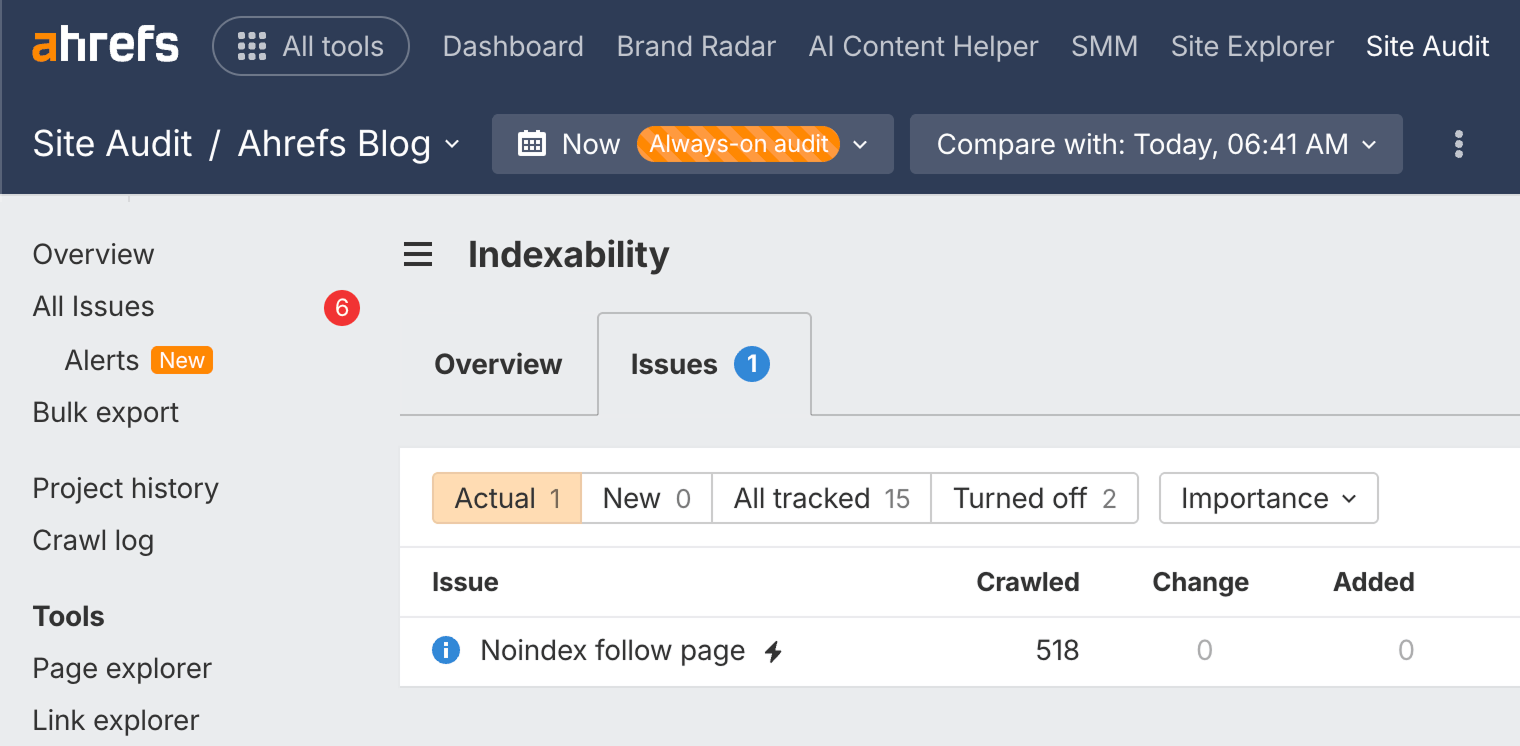Screen dimensions: 1520x746
Task: Click the hamburger icon beside Indexability
Action: click(417, 254)
